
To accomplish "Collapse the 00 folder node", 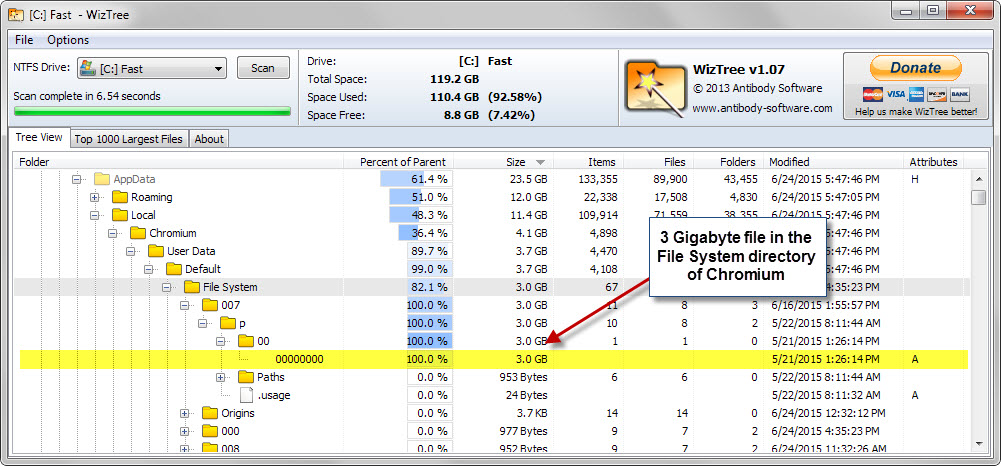I will 221,342.
